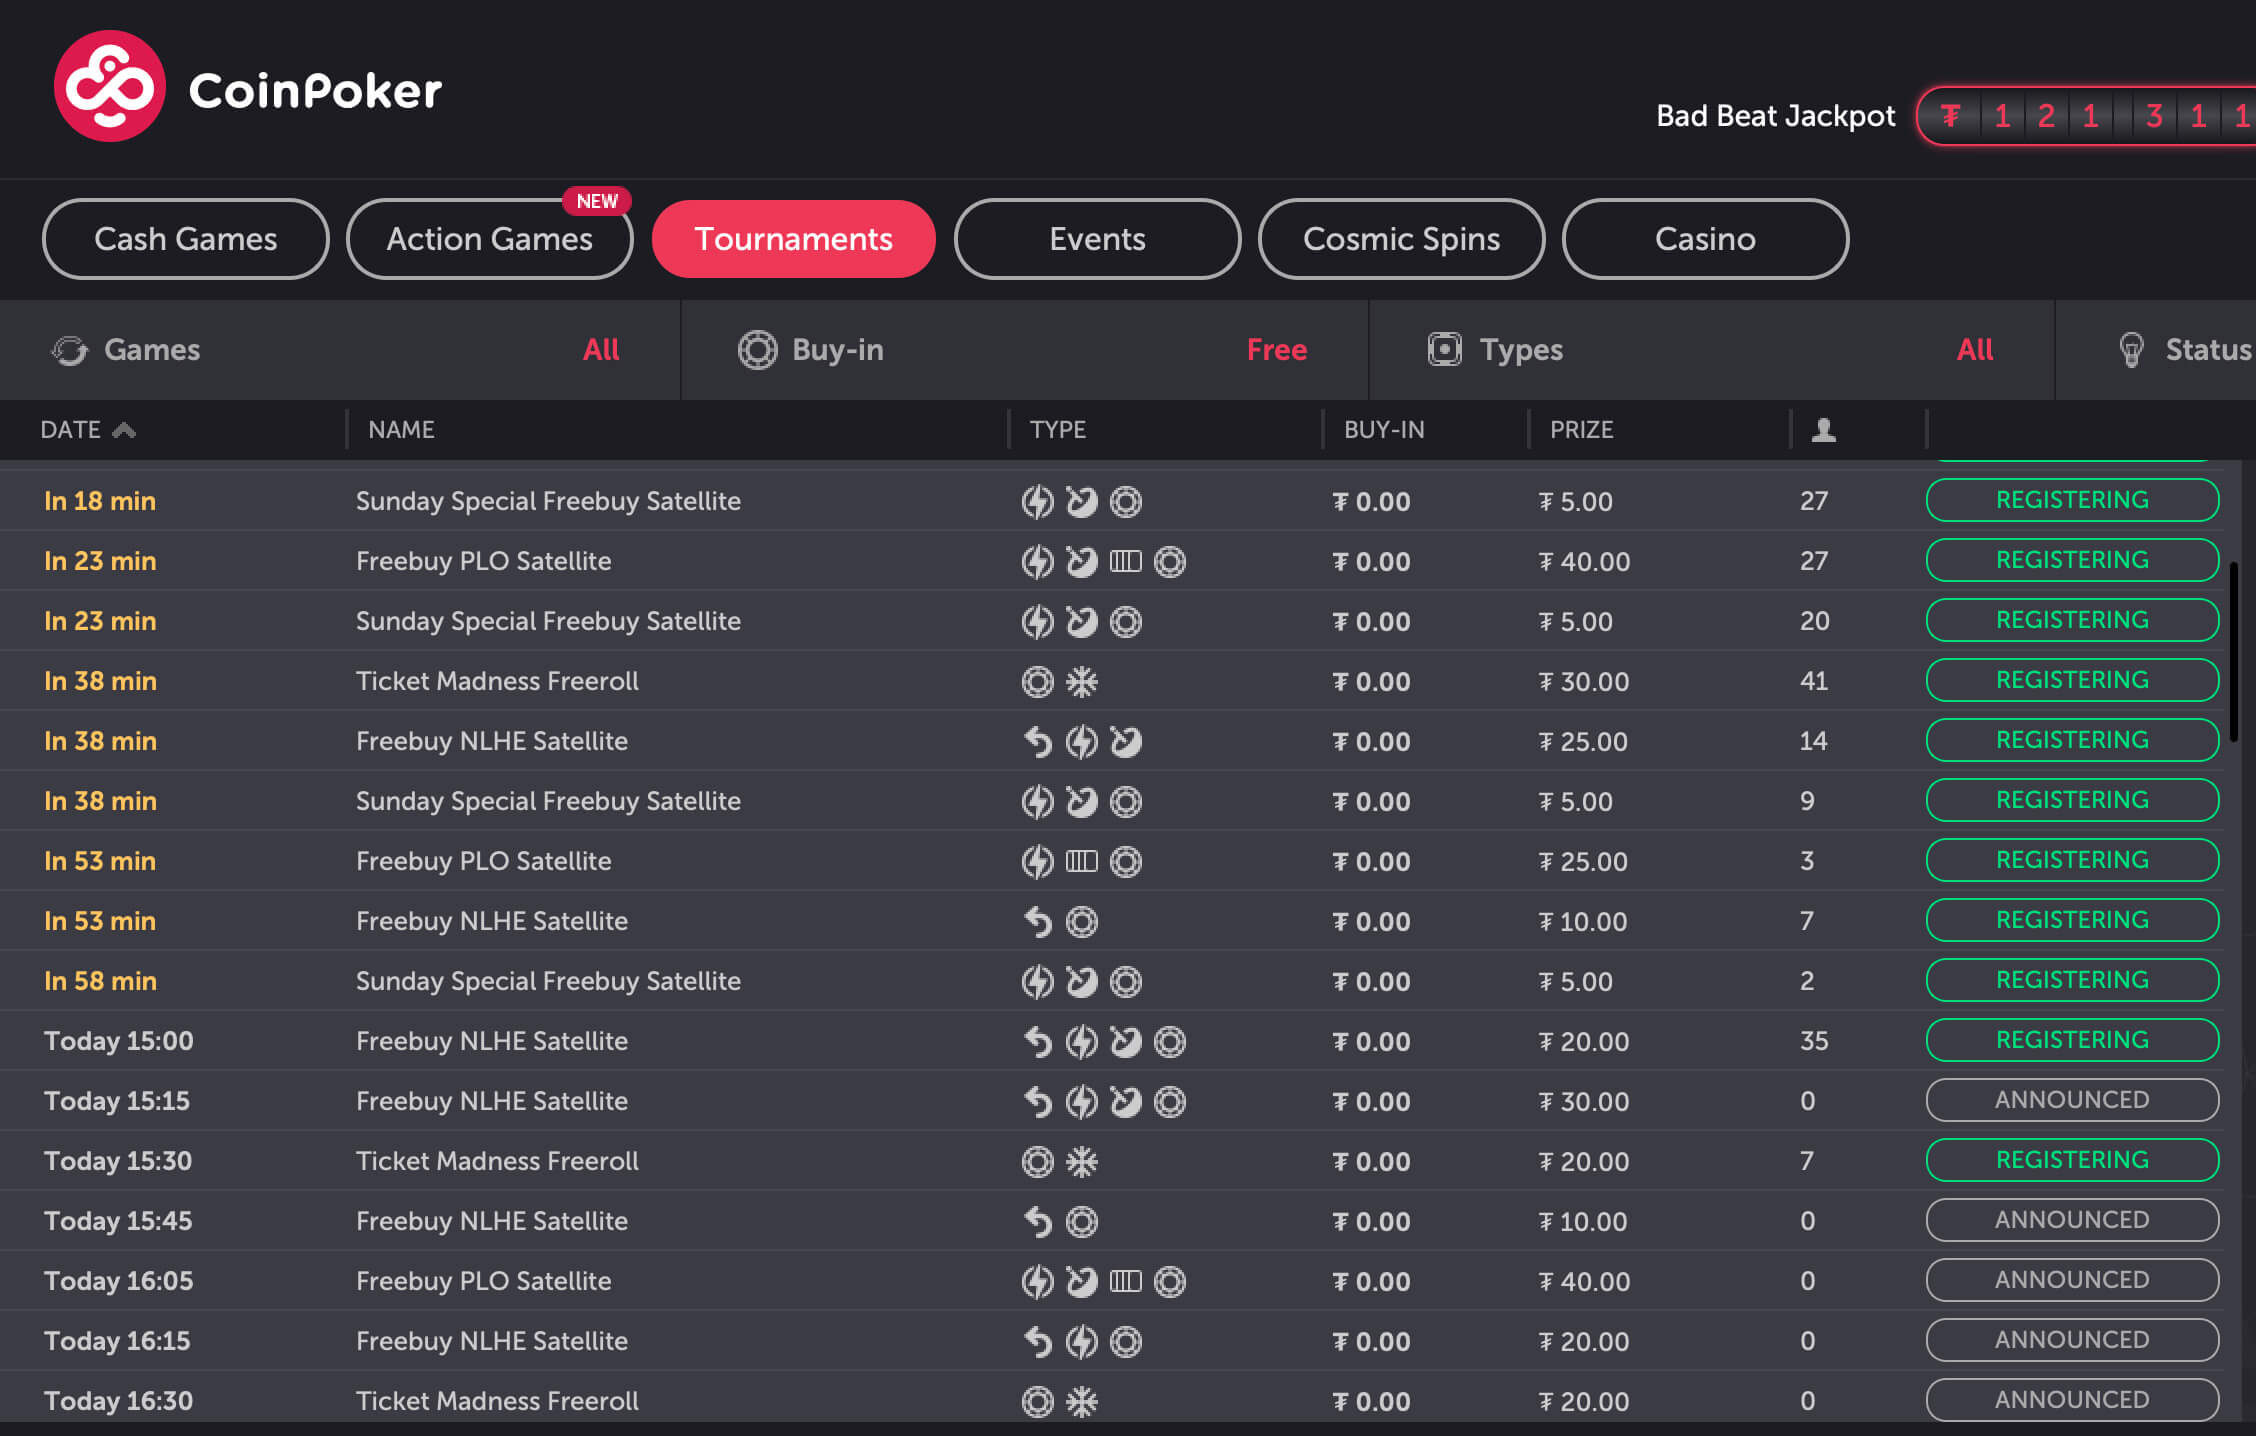Go to the Casino tab
Viewport: 2256px width, 1436px height.
(x=1705, y=239)
